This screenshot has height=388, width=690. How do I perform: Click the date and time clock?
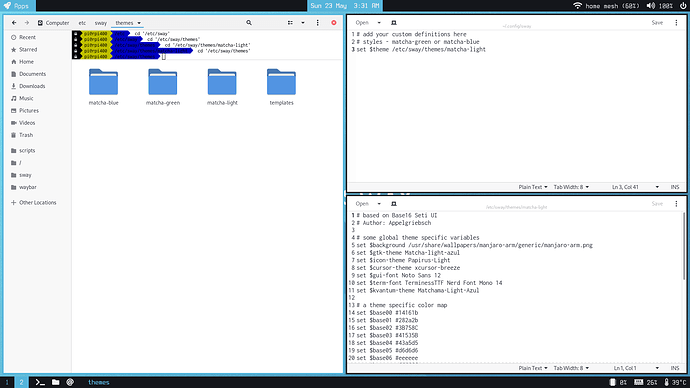coord(345,6)
